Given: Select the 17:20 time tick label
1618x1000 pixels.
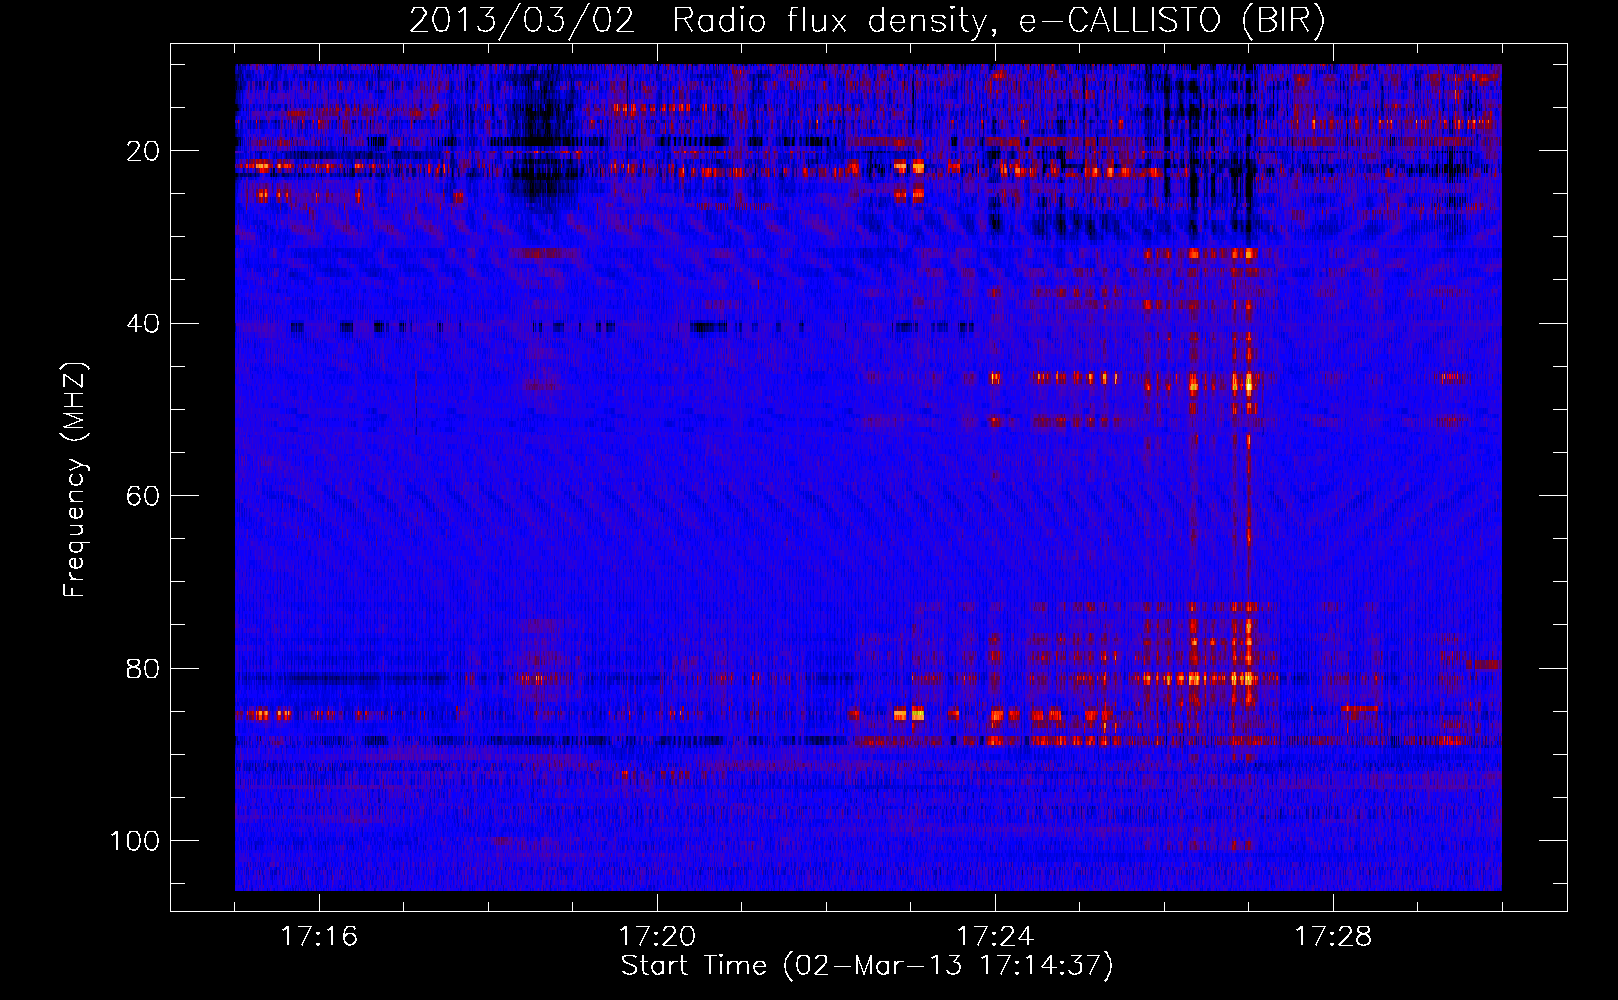Looking at the screenshot, I should tap(657, 937).
